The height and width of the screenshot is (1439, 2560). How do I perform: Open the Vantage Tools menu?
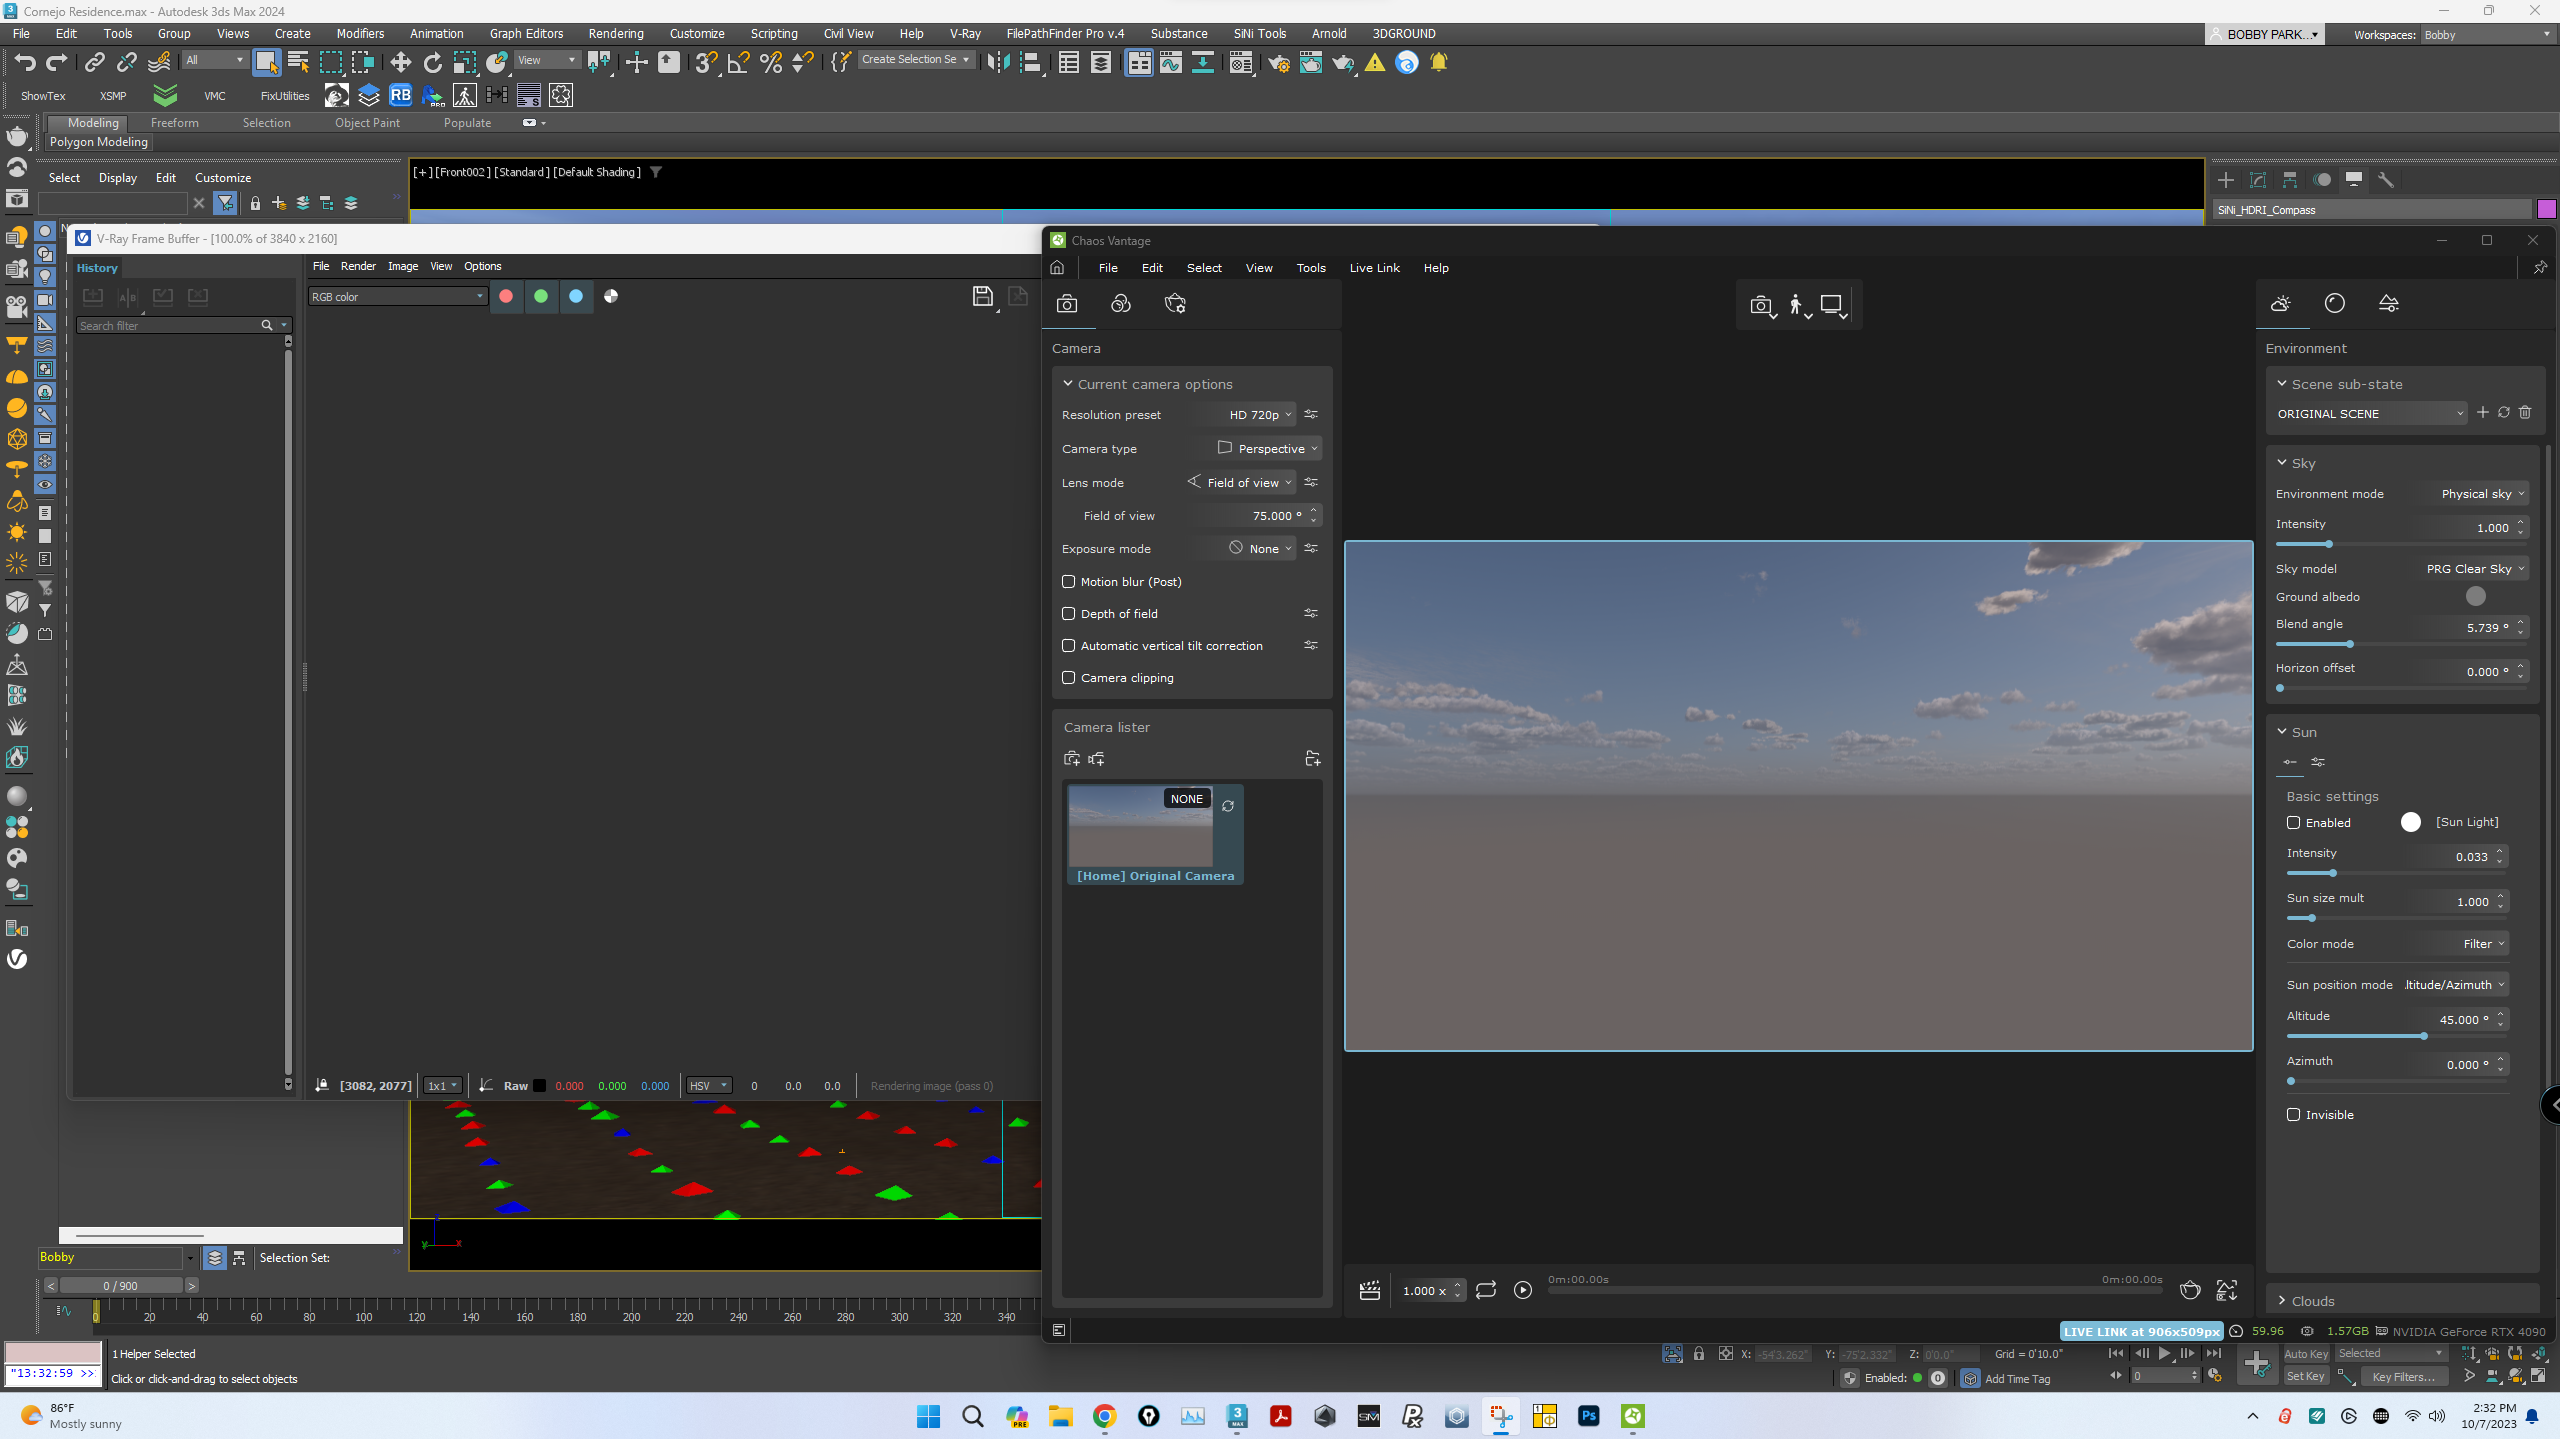1310,268
